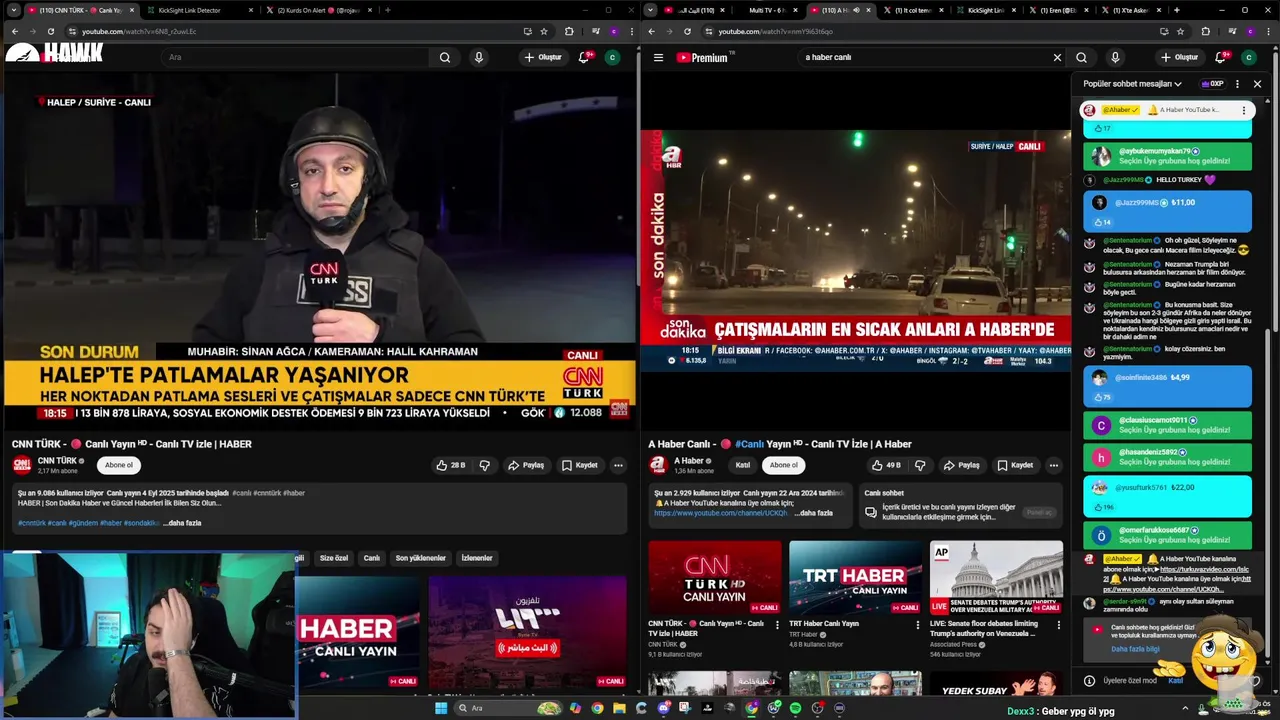
Task: Open notifications bell in right YouTube window
Action: (x=1220, y=57)
